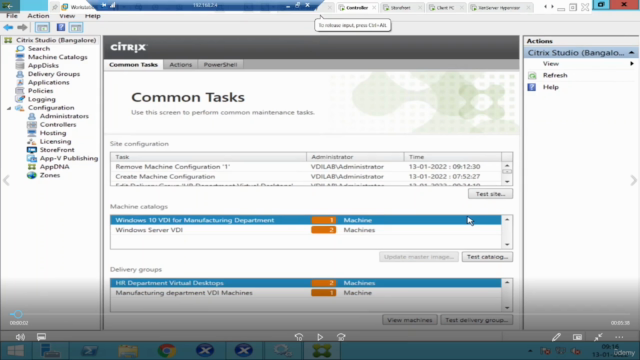Exit fullscreen with the shrink arrows icon
This screenshot has width=640, height=360.
click(598, 337)
